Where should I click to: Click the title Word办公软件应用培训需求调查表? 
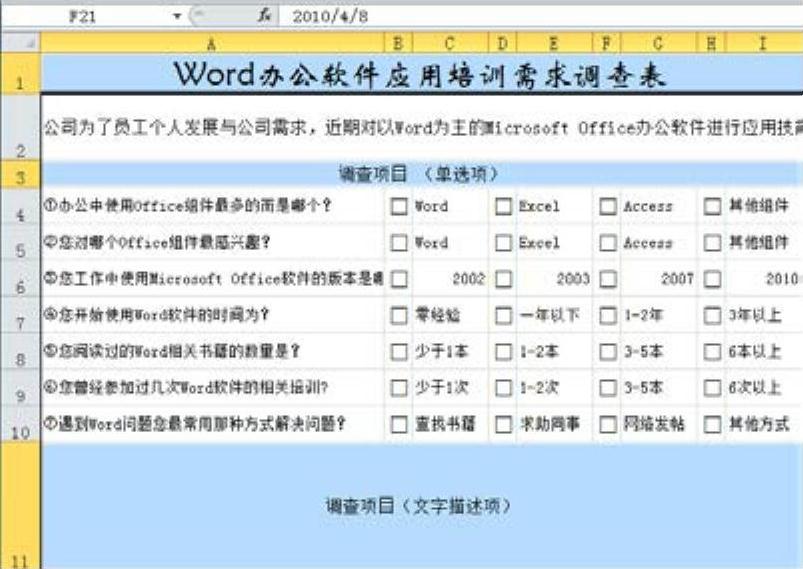pyautogui.click(x=420, y=75)
